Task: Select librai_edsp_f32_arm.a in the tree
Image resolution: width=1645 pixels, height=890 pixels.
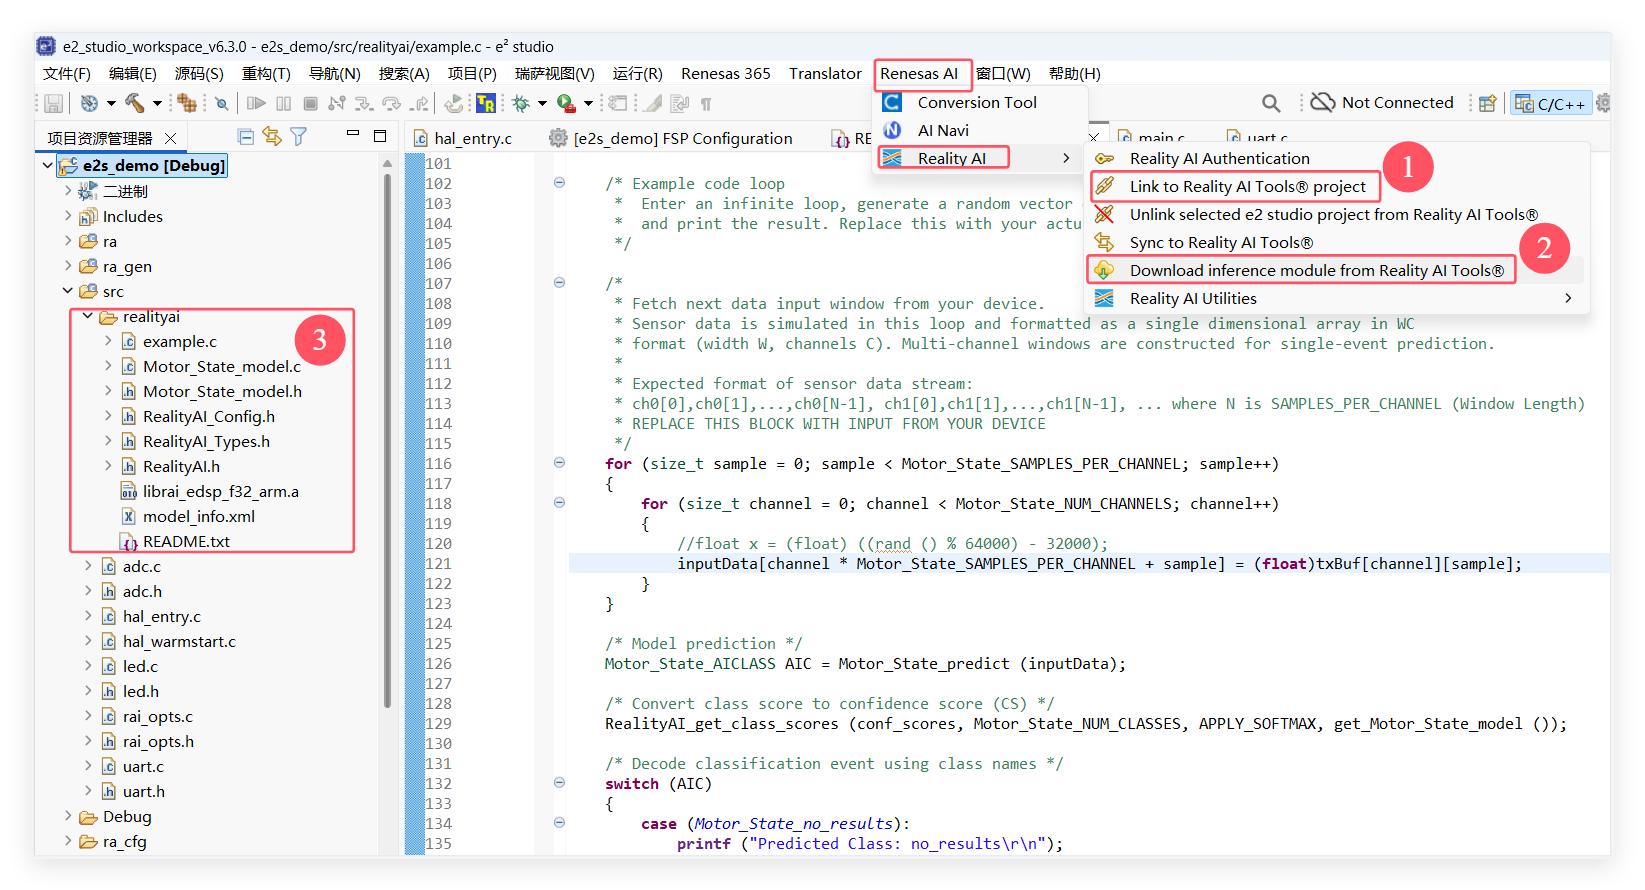Action: (221, 492)
